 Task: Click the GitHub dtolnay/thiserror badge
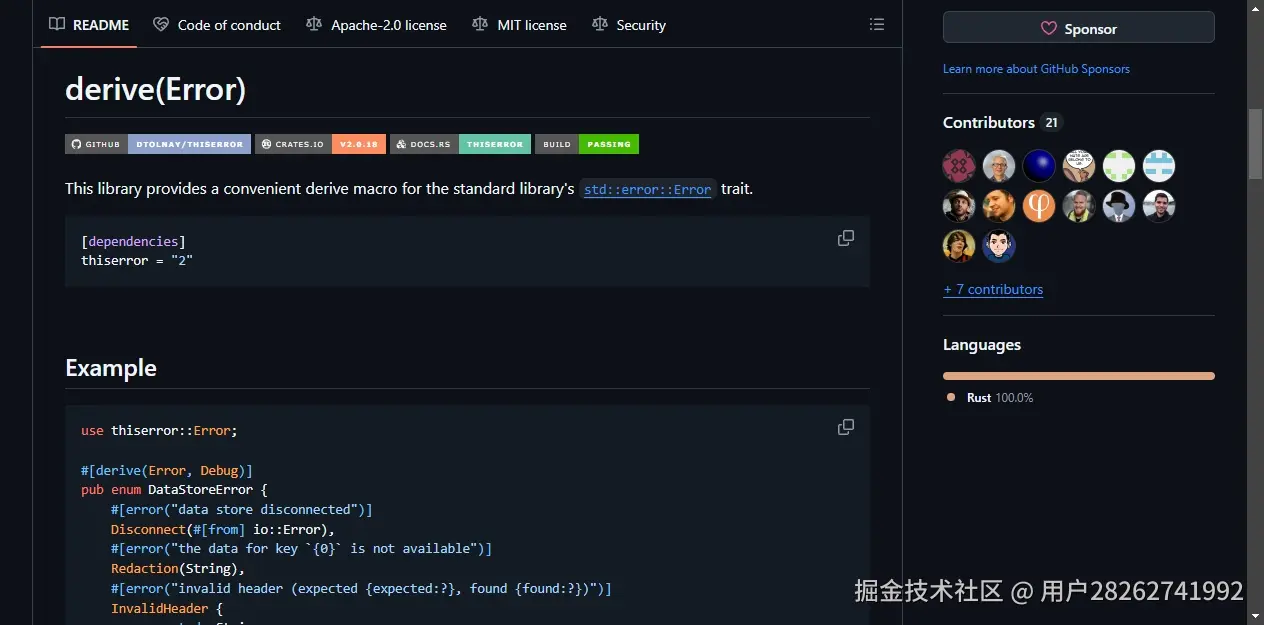click(x=158, y=144)
